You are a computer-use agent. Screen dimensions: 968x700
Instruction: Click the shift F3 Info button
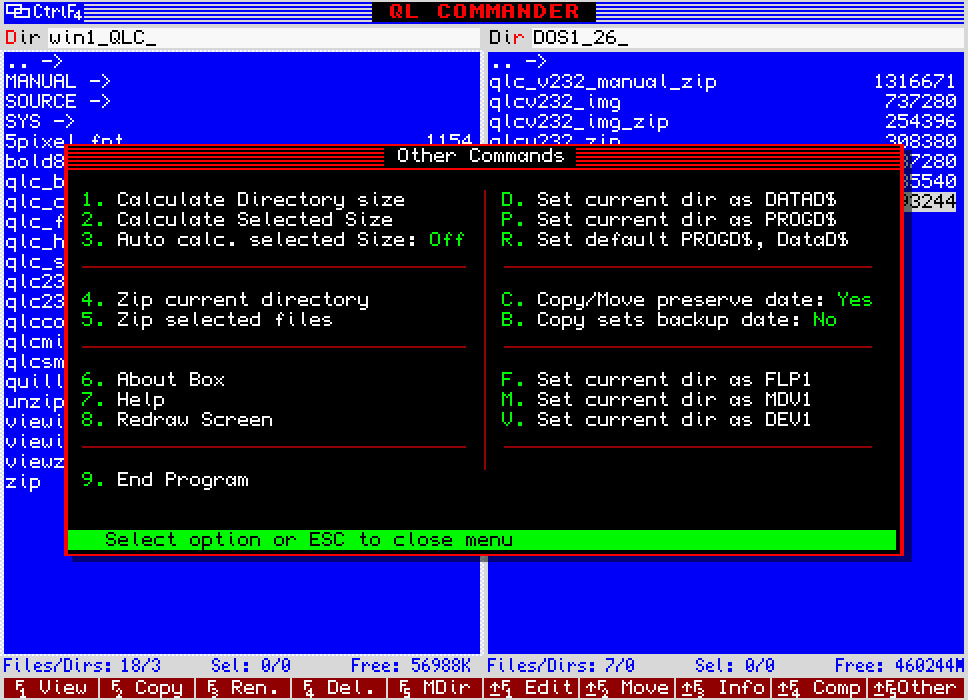point(724,688)
